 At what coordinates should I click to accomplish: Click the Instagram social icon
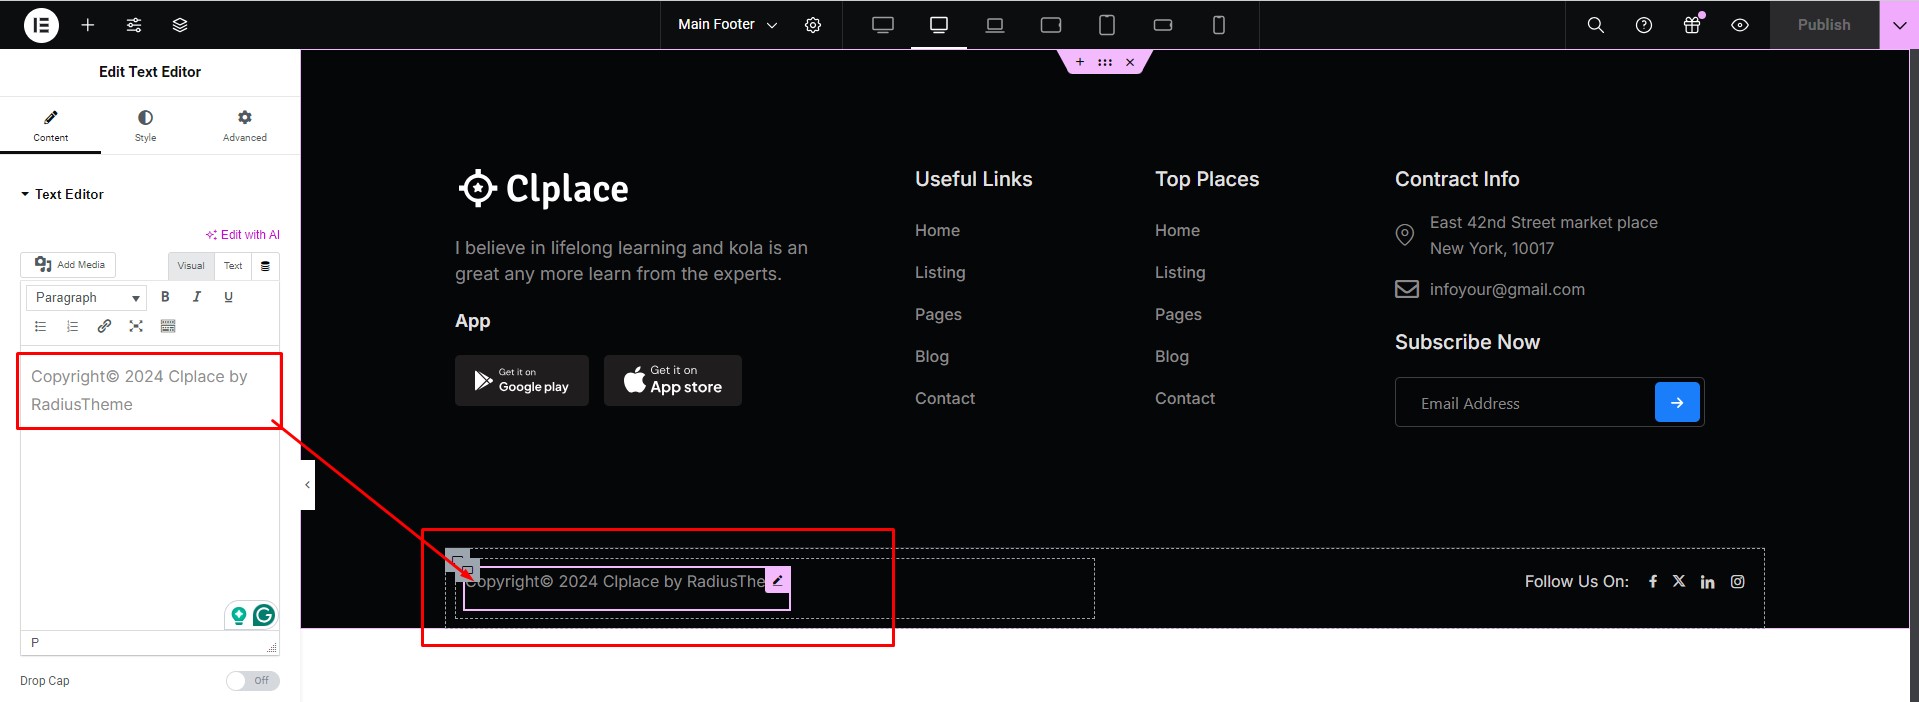tap(1738, 581)
